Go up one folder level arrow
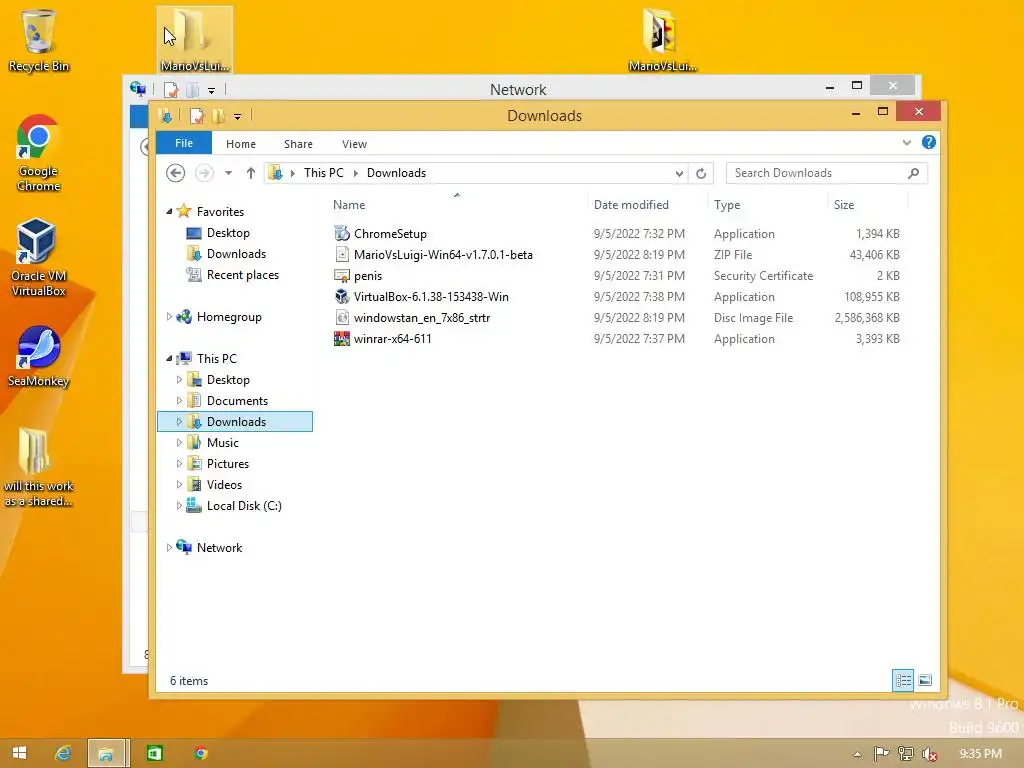The height and width of the screenshot is (768, 1024). 251,173
